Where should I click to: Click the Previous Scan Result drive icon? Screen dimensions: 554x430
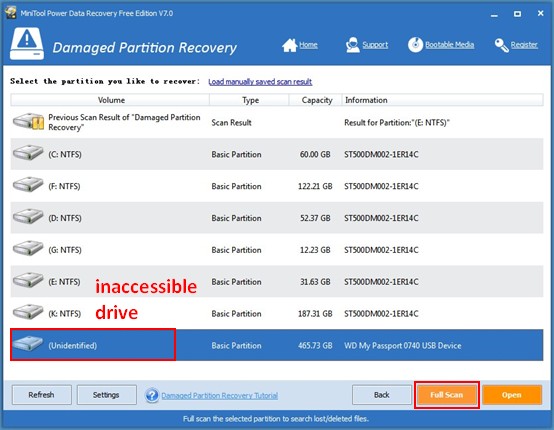click(x=28, y=121)
